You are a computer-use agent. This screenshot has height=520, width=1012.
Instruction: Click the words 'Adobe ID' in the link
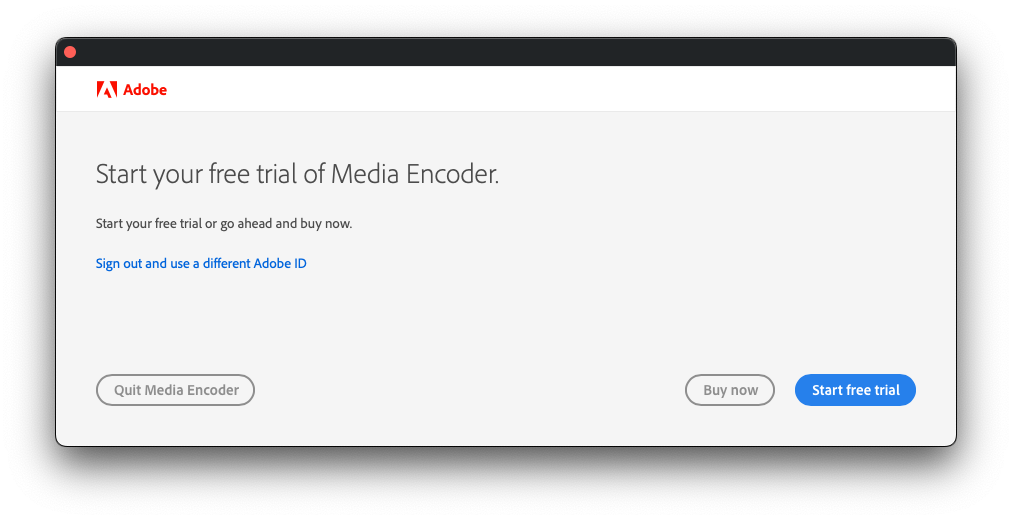tap(280, 264)
